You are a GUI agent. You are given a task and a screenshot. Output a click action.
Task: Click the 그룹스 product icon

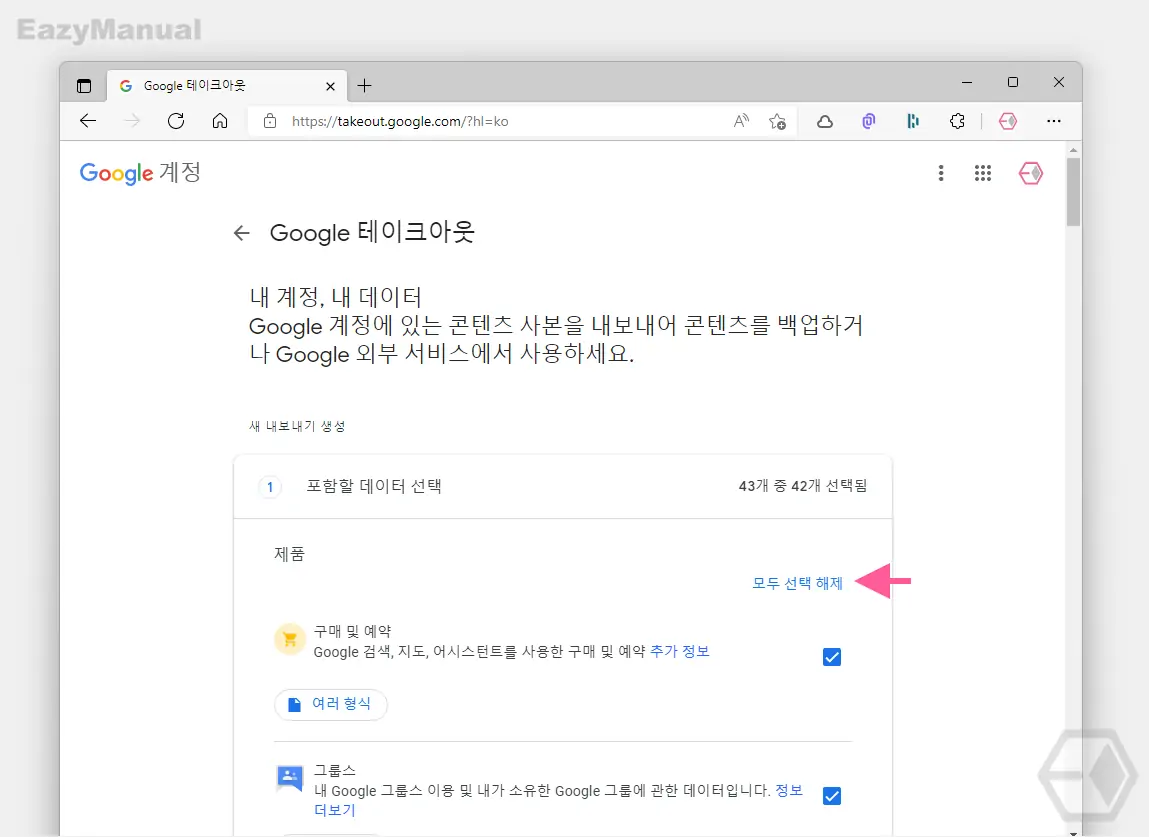pos(290,778)
